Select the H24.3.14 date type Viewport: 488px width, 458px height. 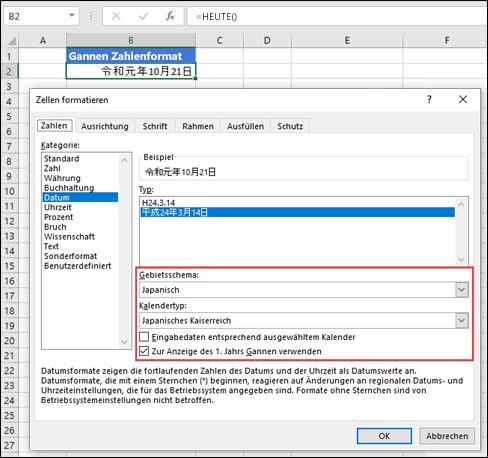tap(159, 202)
